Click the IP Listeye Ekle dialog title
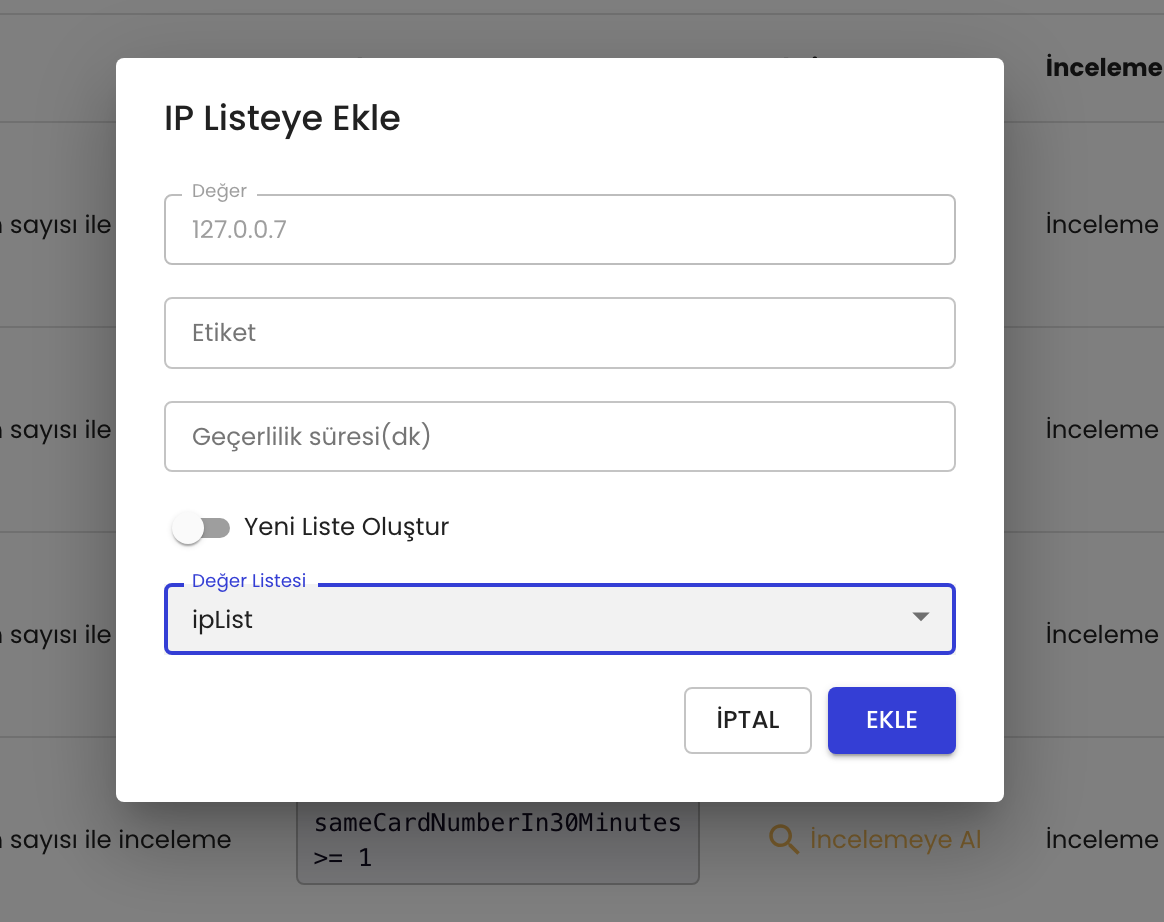The width and height of the screenshot is (1164, 922). click(282, 118)
